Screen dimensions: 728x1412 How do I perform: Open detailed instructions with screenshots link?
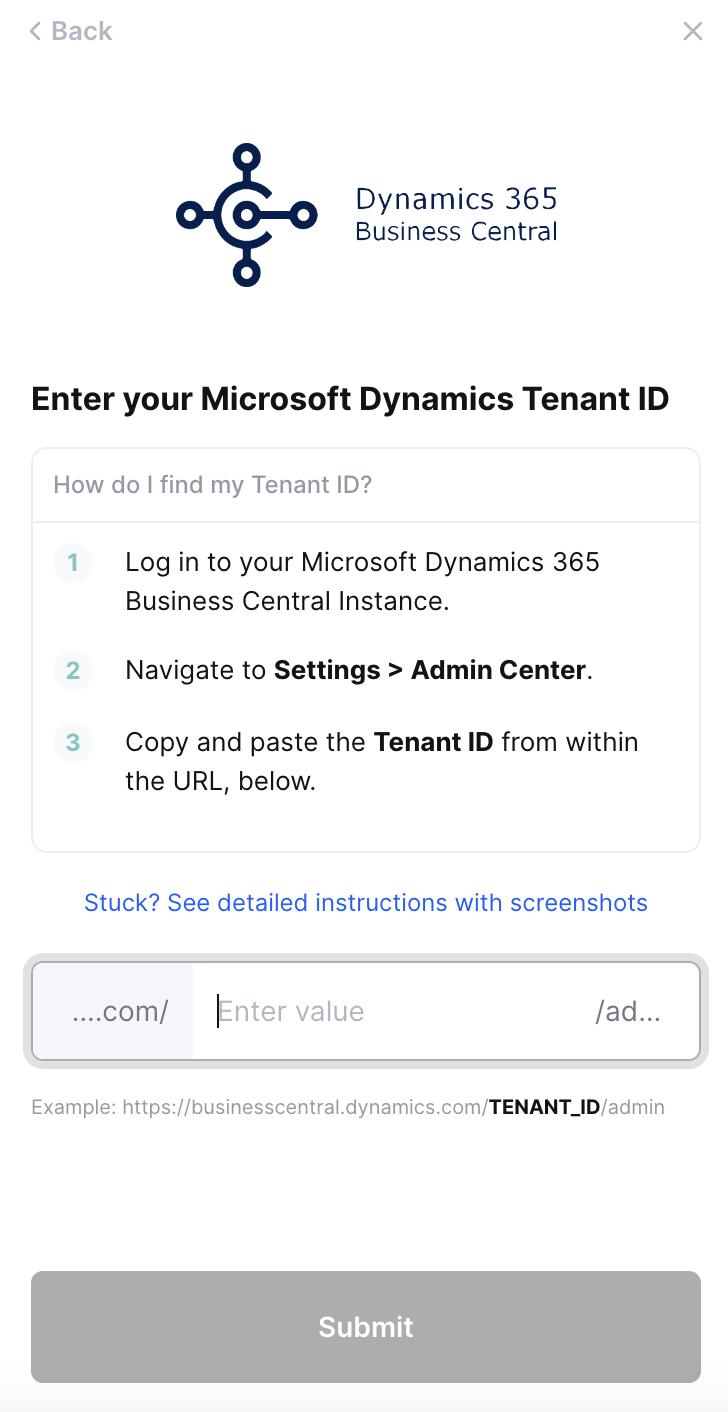point(366,903)
